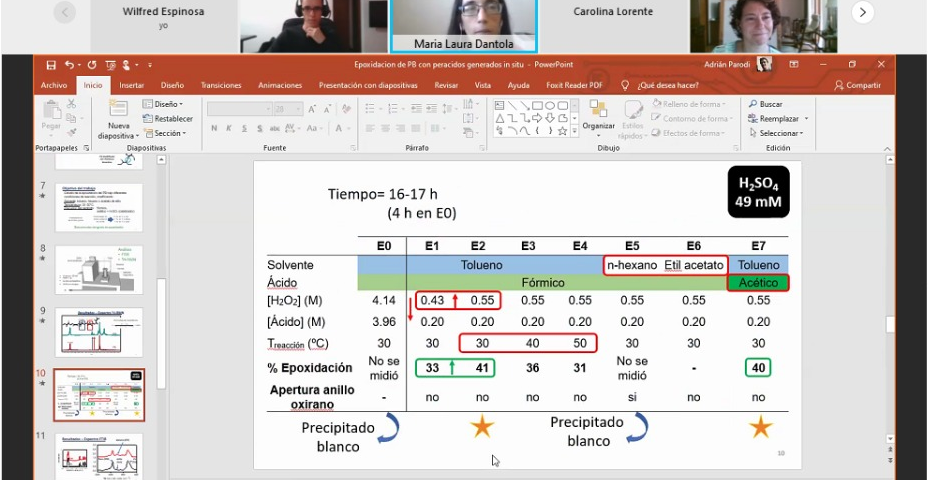This screenshot has height=480, width=928.
Task: Click the Undo arrow icon
Action: tap(68, 64)
